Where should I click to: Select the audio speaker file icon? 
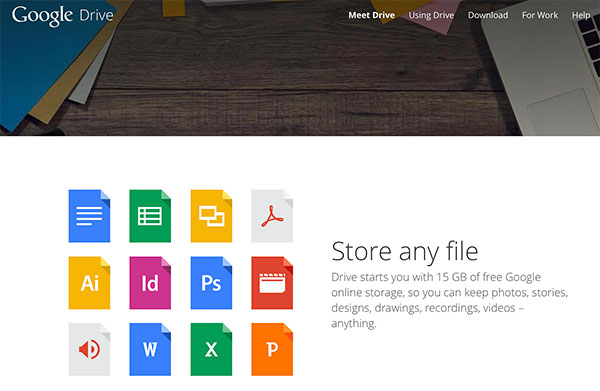89,349
